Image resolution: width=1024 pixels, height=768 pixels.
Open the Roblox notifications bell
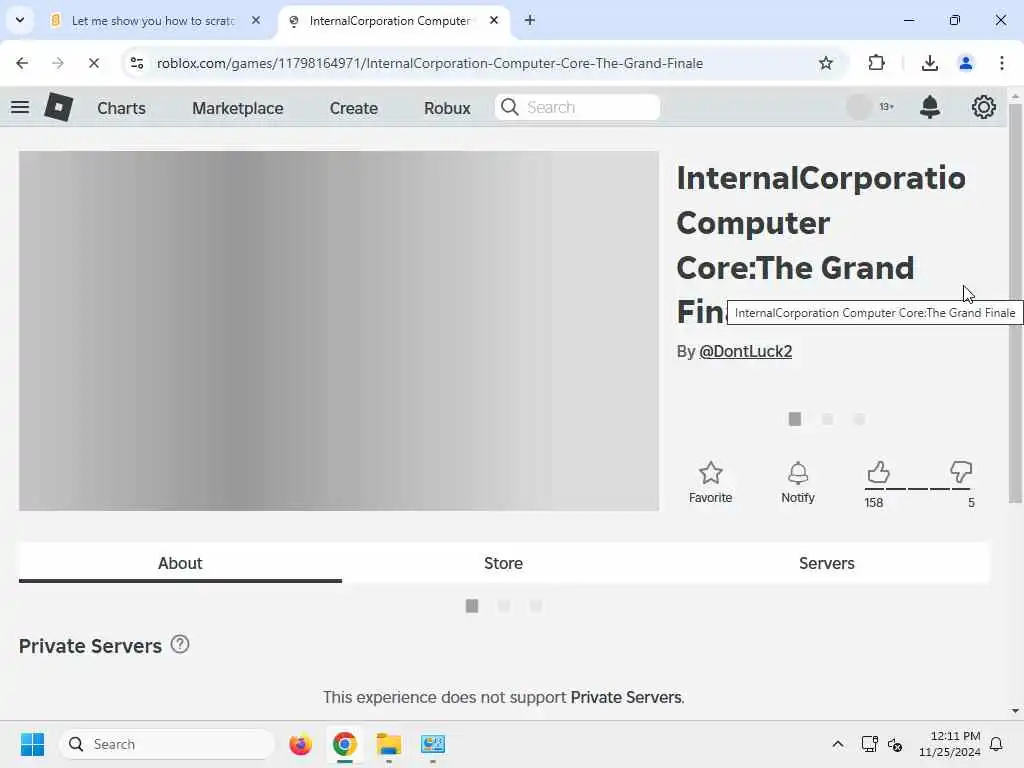coord(929,107)
